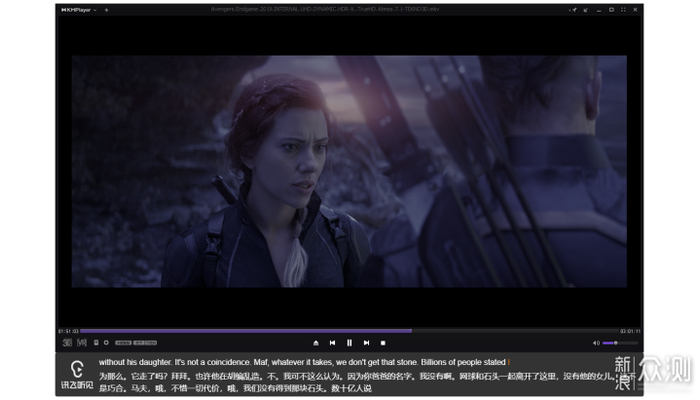Toggle pin always-on-top icon
This screenshot has height=400, width=700.
(573, 10)
